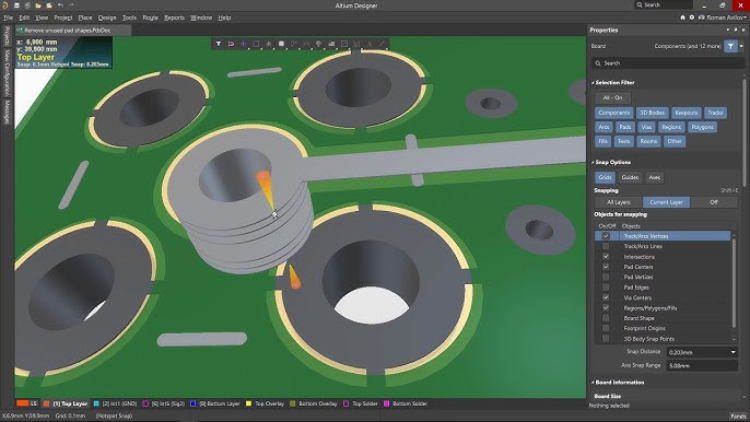Click the place via pin icon in the active bar
750x422 pixels.
click(319, 44)
